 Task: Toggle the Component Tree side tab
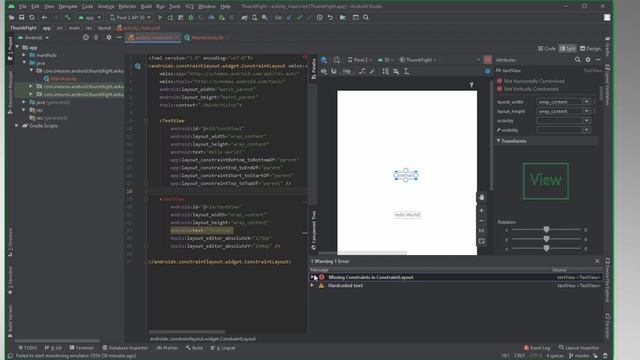click(x=313, y=231)
